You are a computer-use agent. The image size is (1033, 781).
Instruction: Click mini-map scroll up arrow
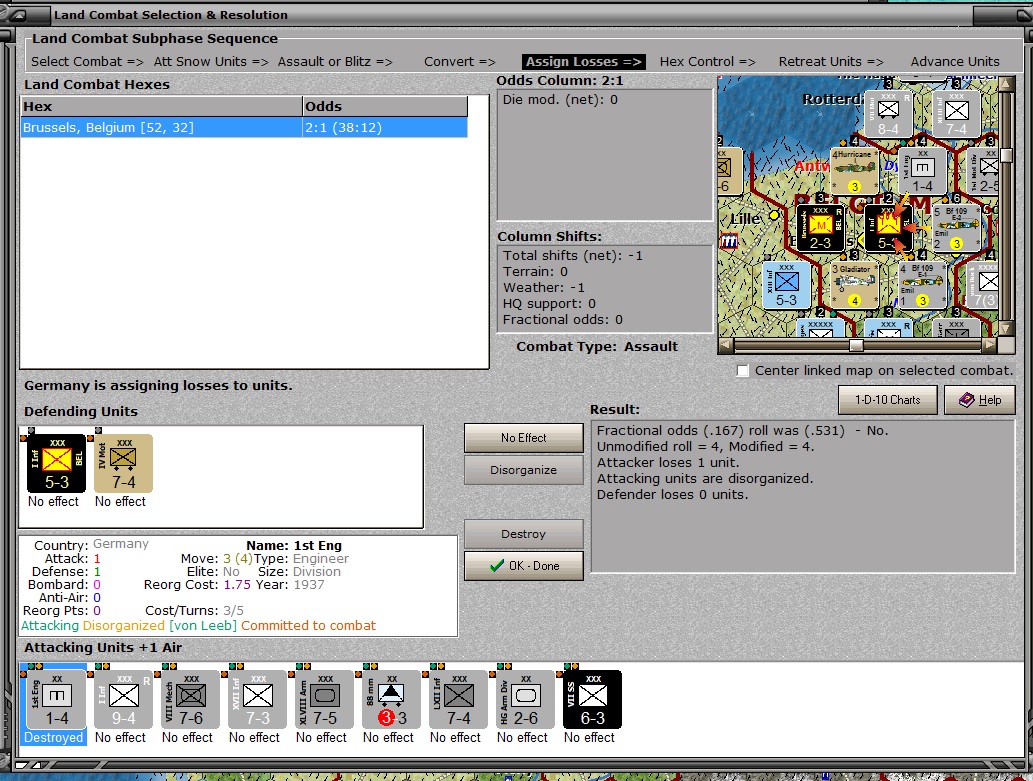tap(1006, 84)
